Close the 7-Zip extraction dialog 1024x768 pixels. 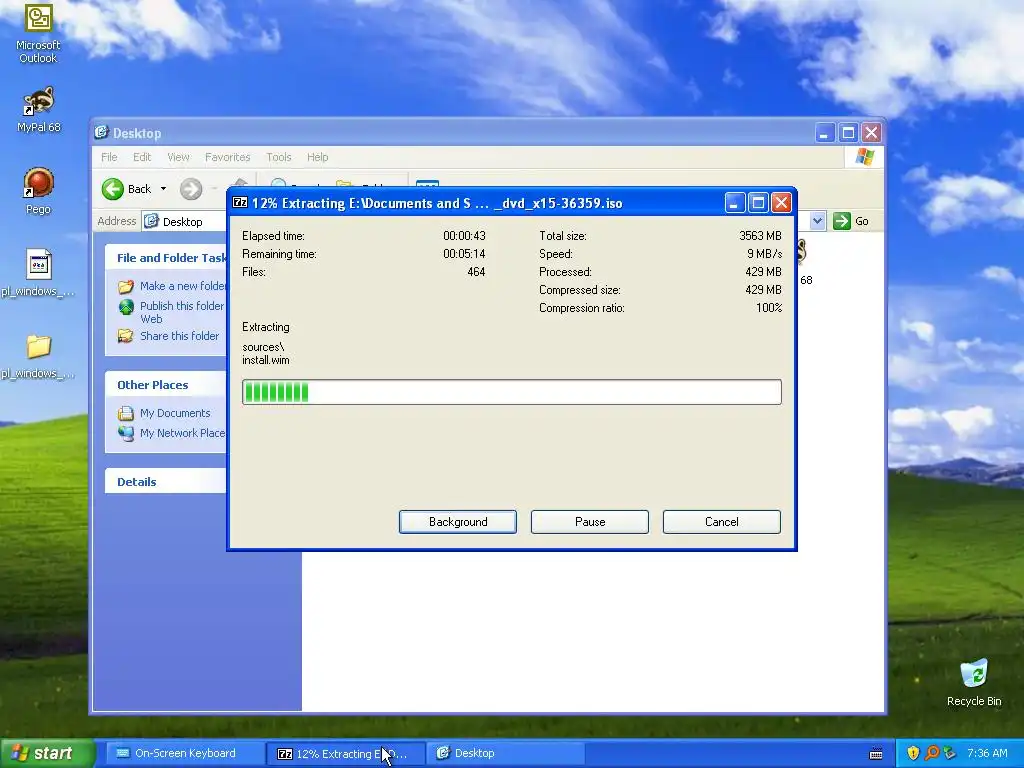coord(781,202)
